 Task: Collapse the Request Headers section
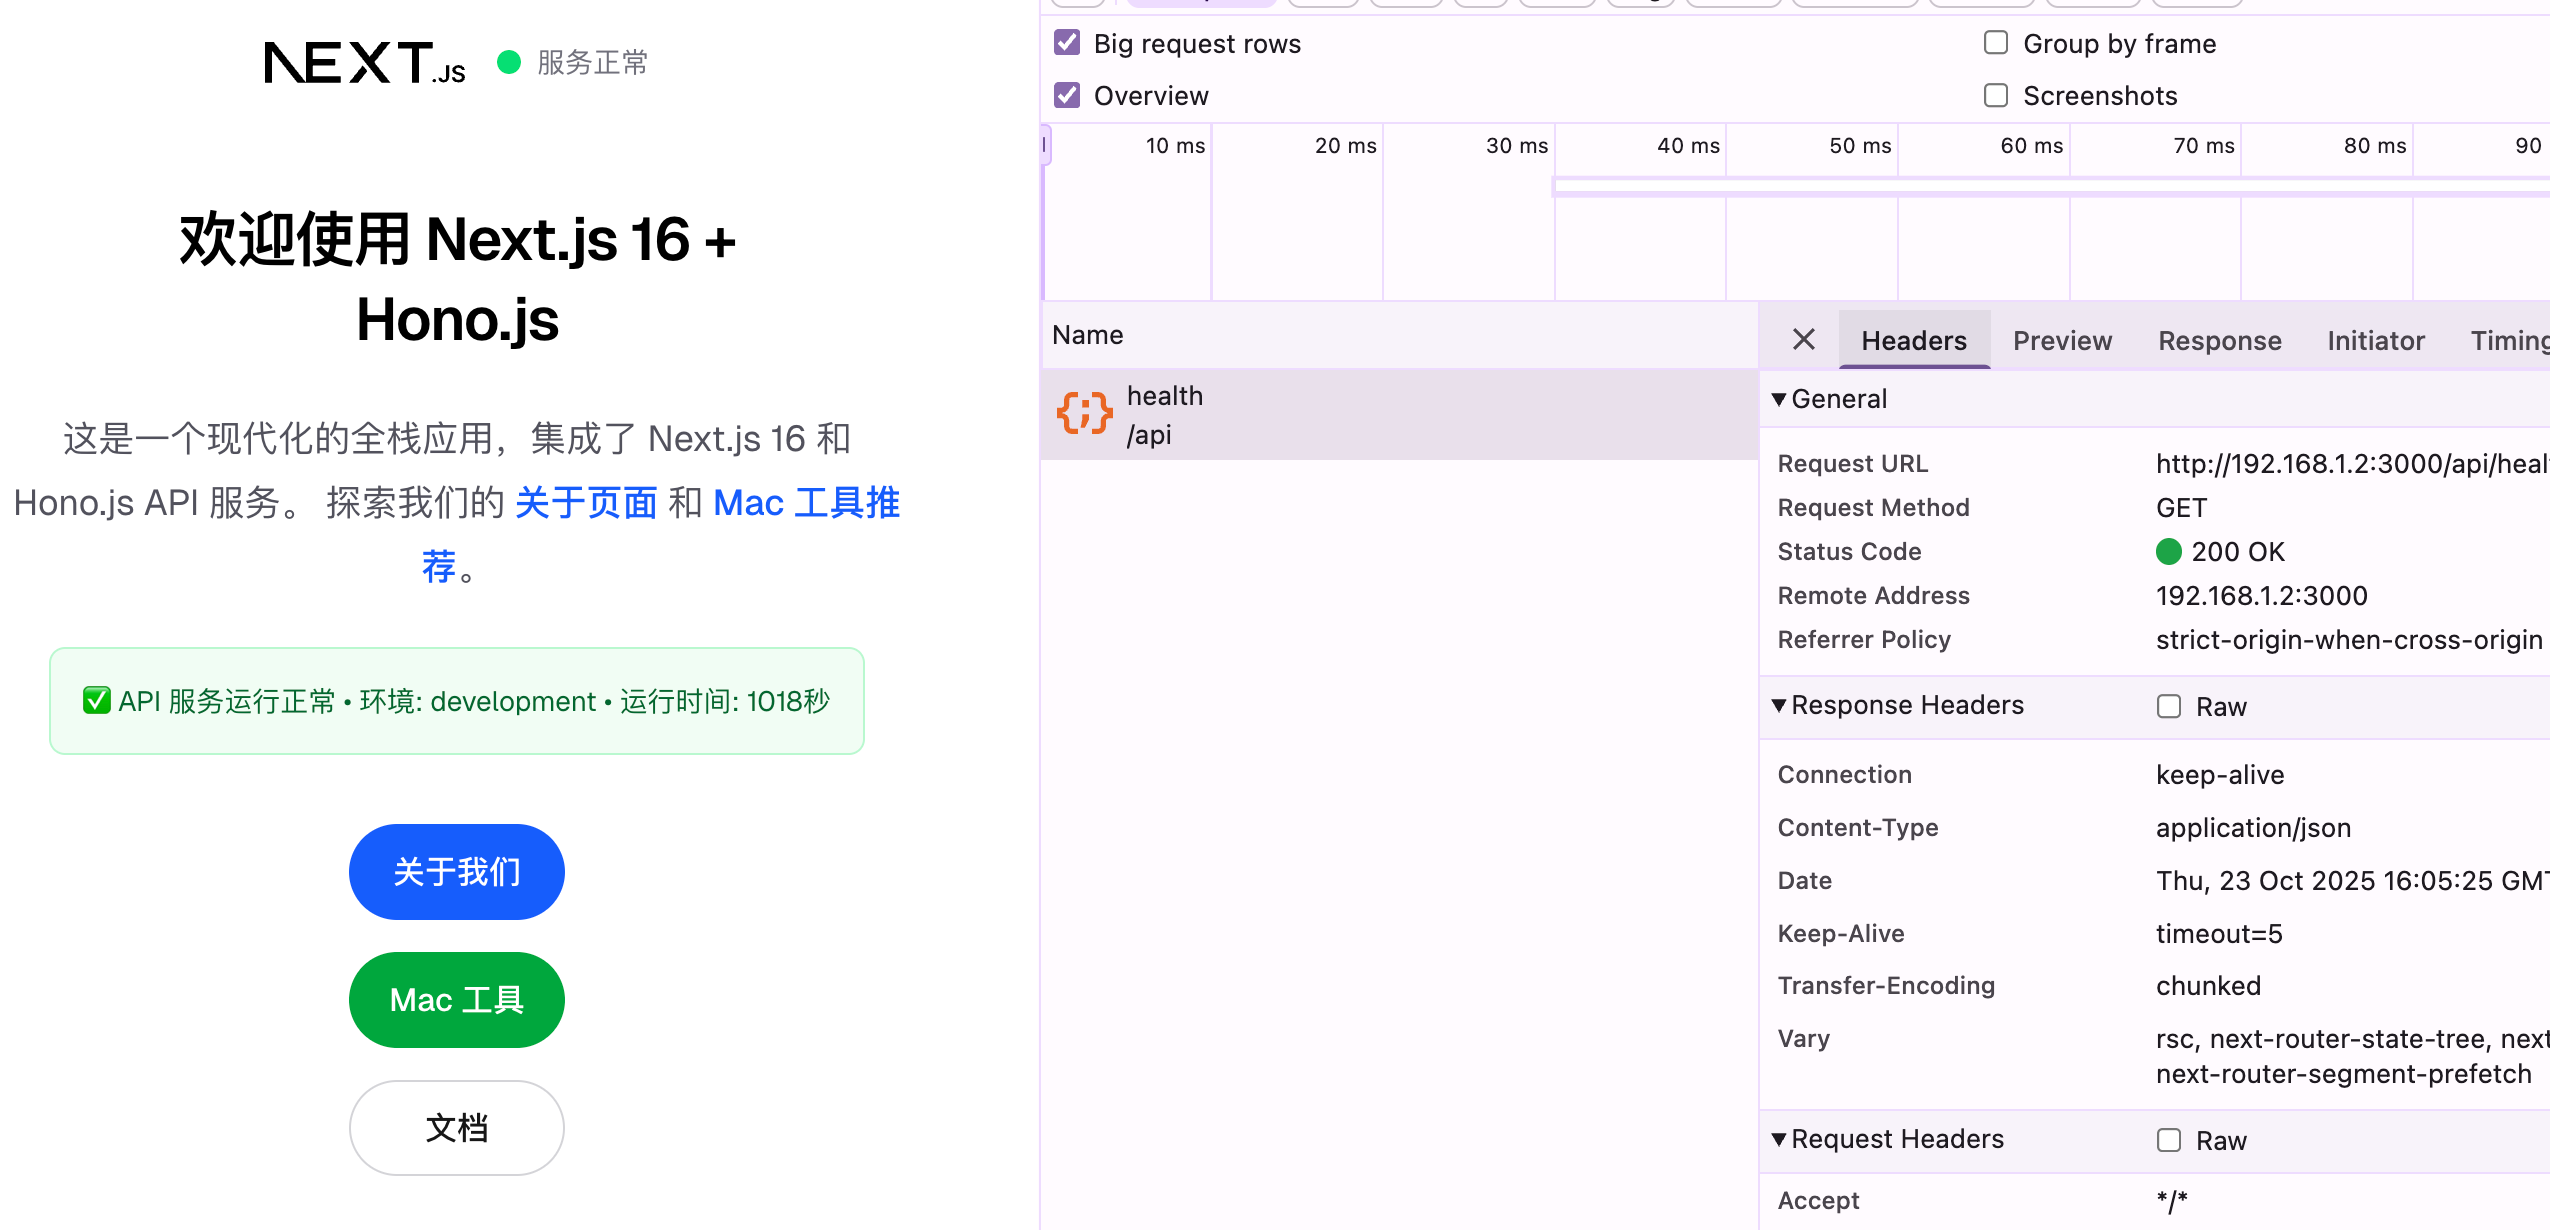pyautogui.click(x=1779, y=1139)
